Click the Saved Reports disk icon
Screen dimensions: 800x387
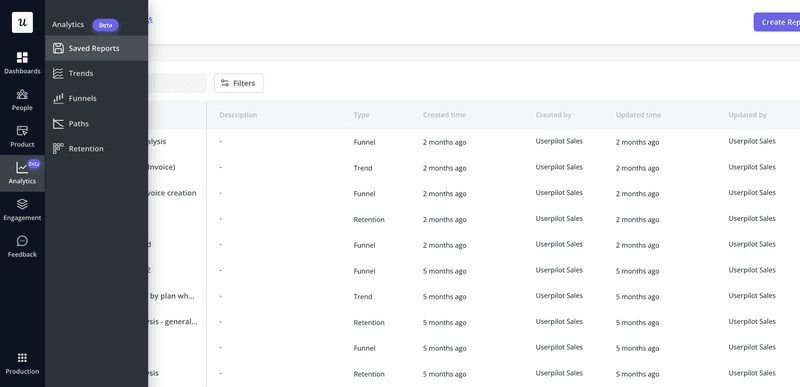(58, 48)
